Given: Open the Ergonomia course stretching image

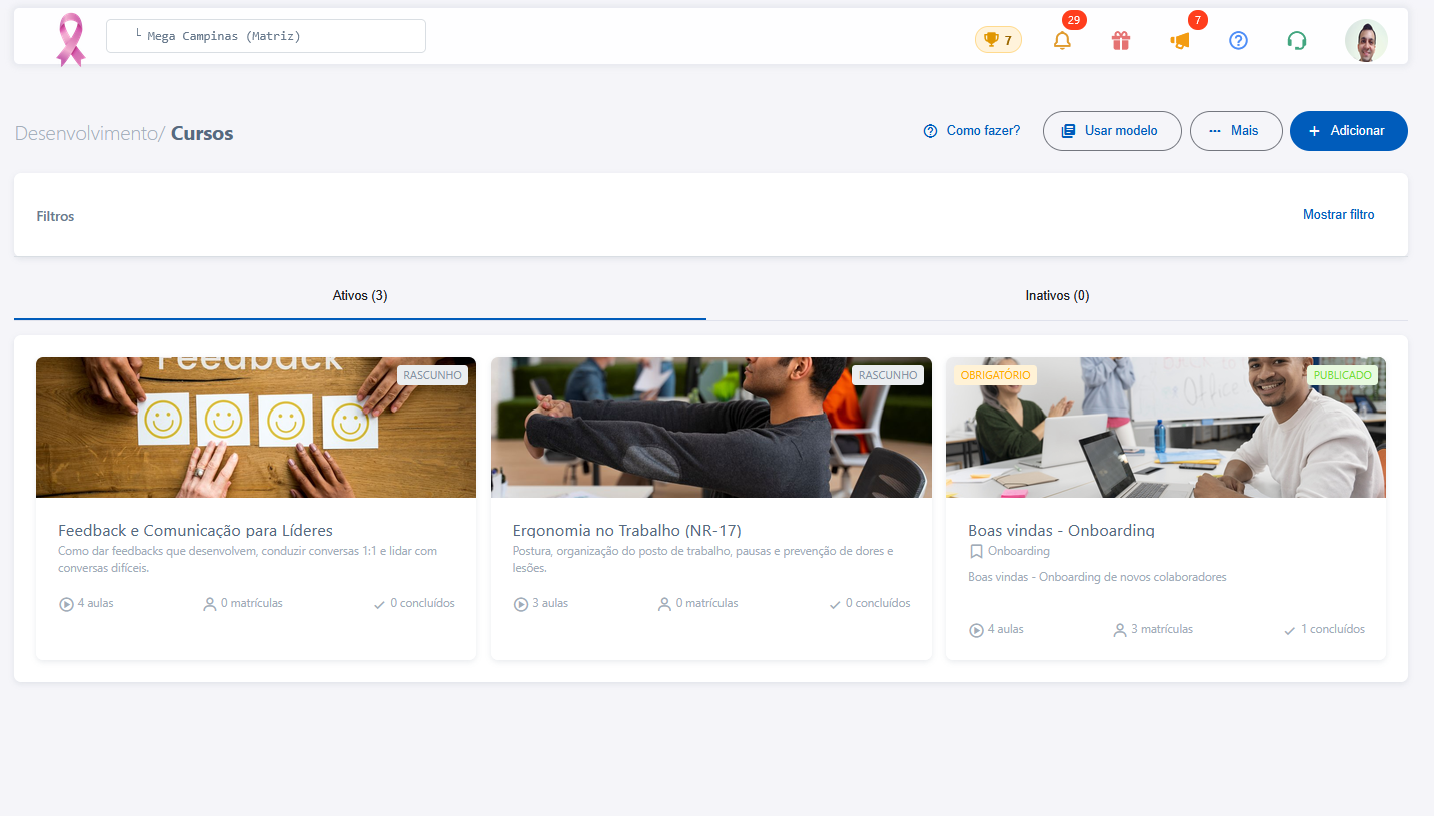Looking at the screenshot, I should pyautogui.click(x=711, y=428).
